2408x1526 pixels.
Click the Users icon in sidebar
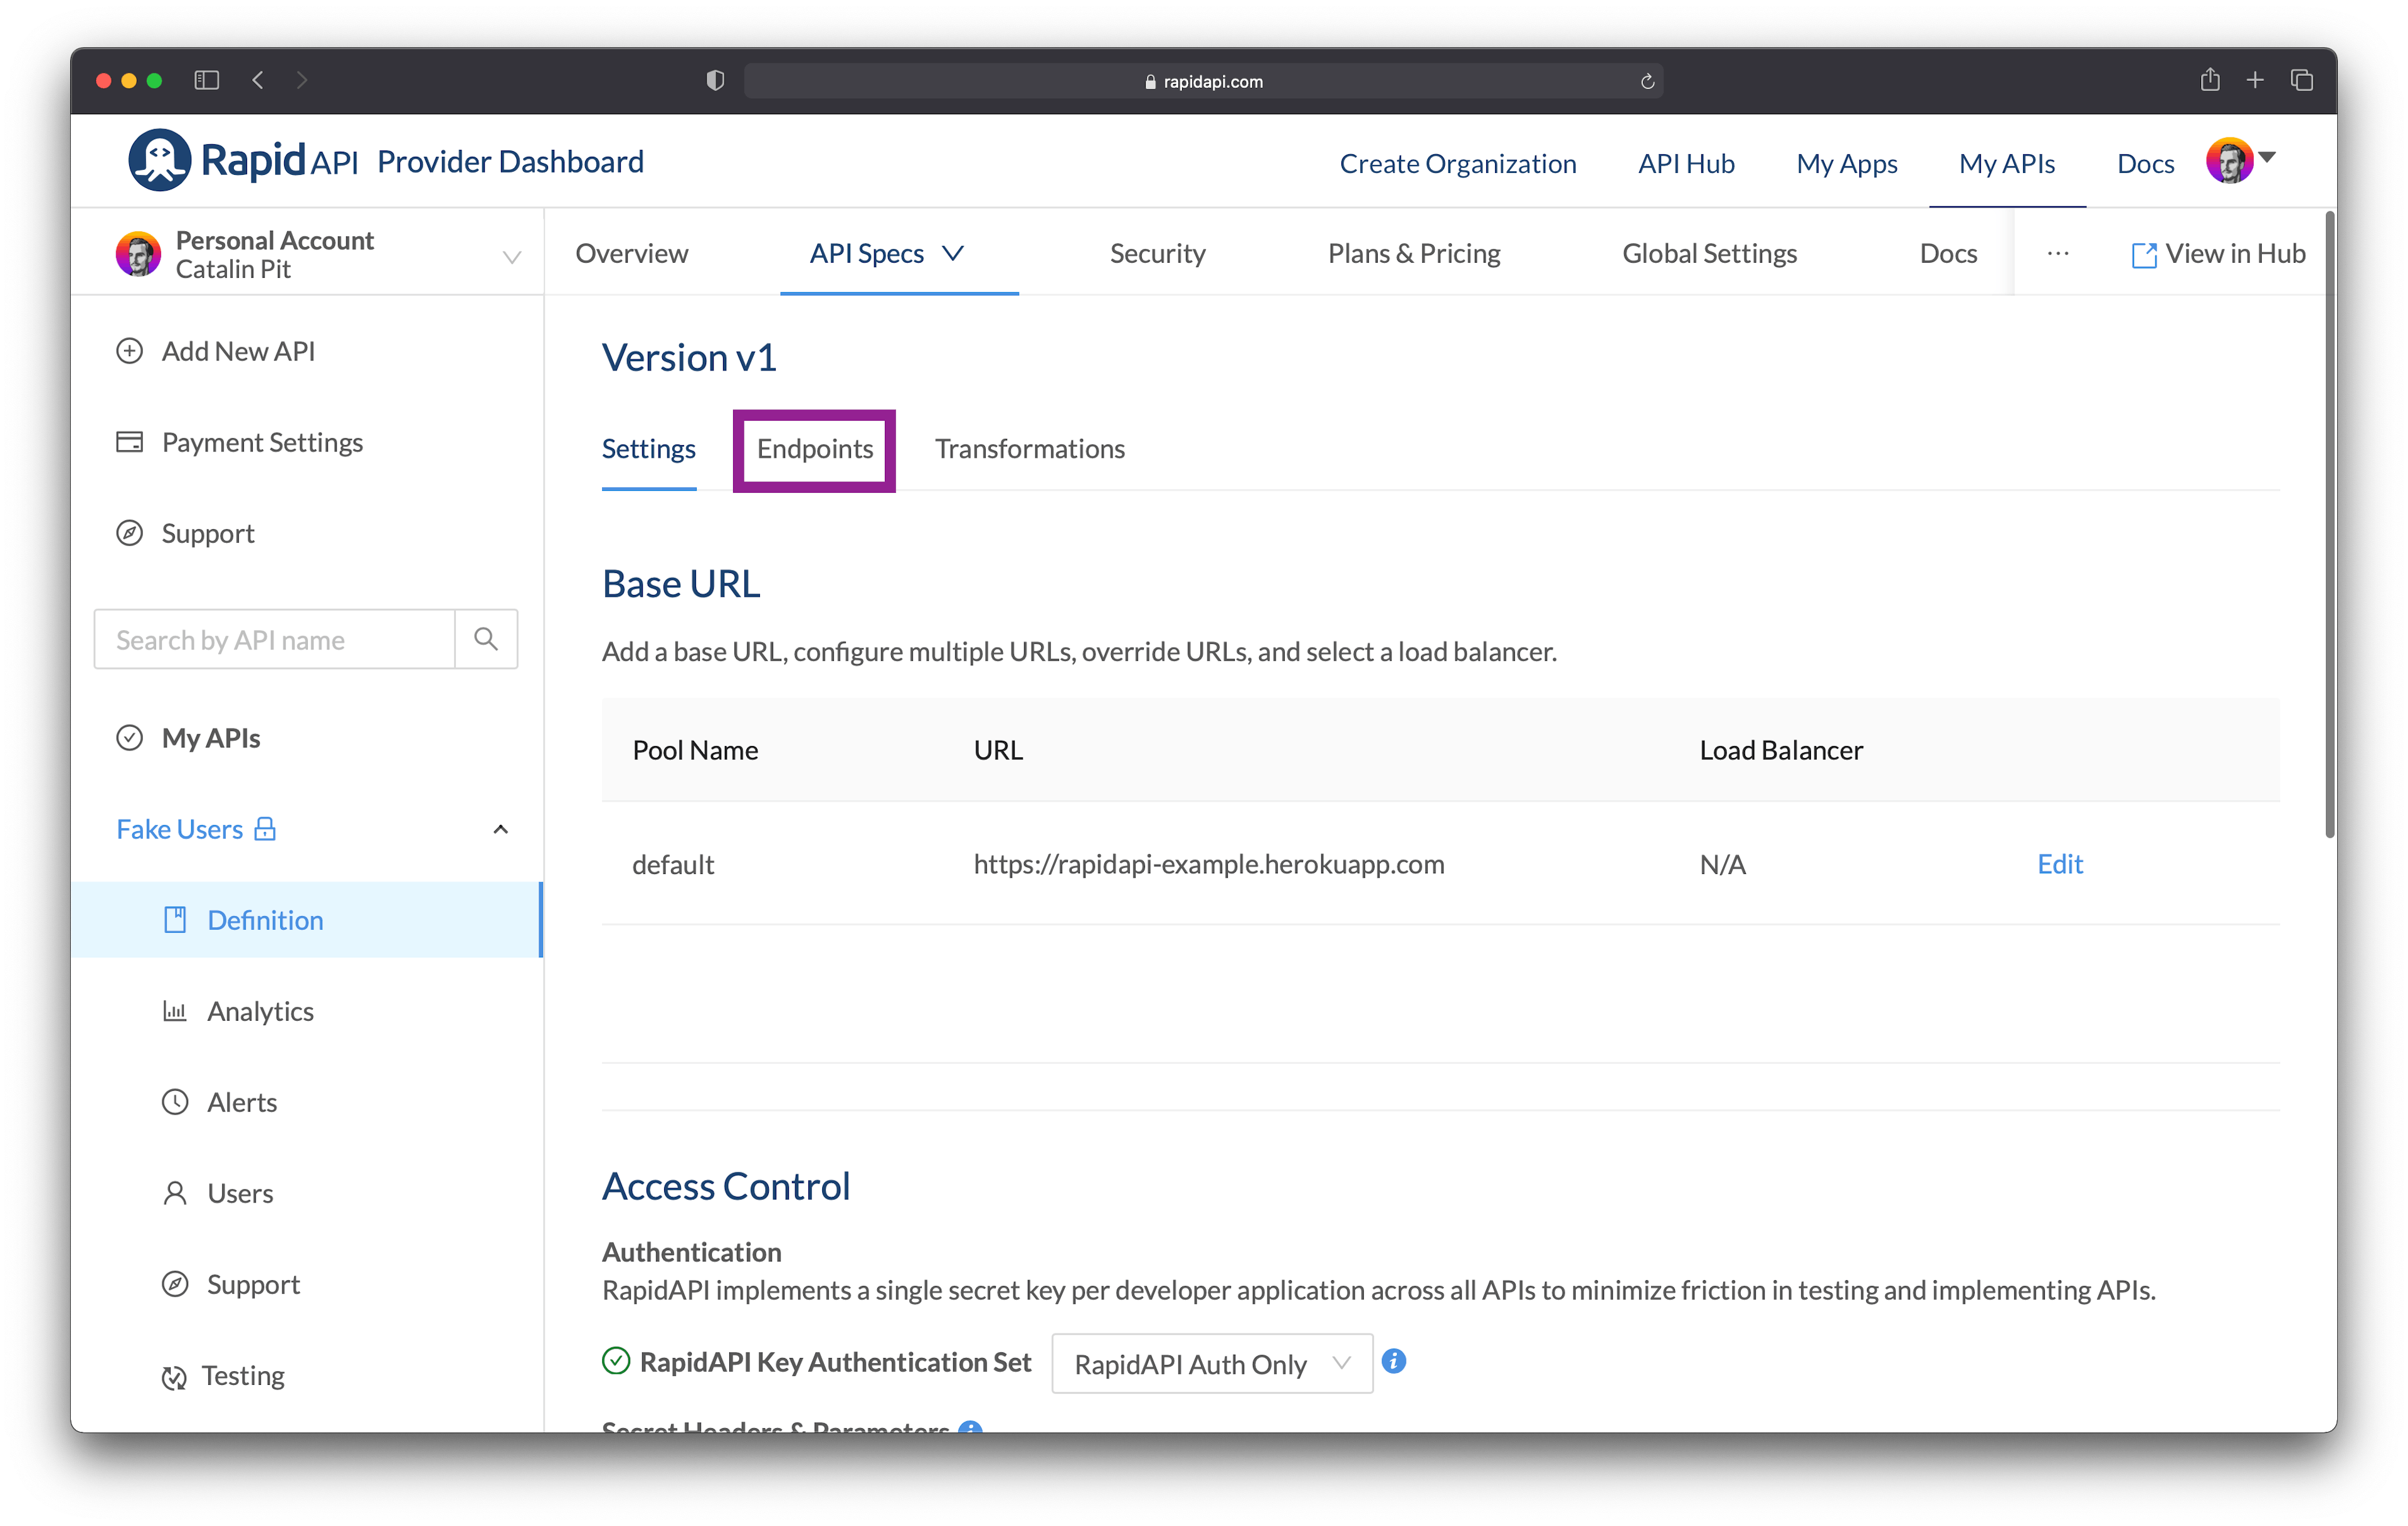174,1192
